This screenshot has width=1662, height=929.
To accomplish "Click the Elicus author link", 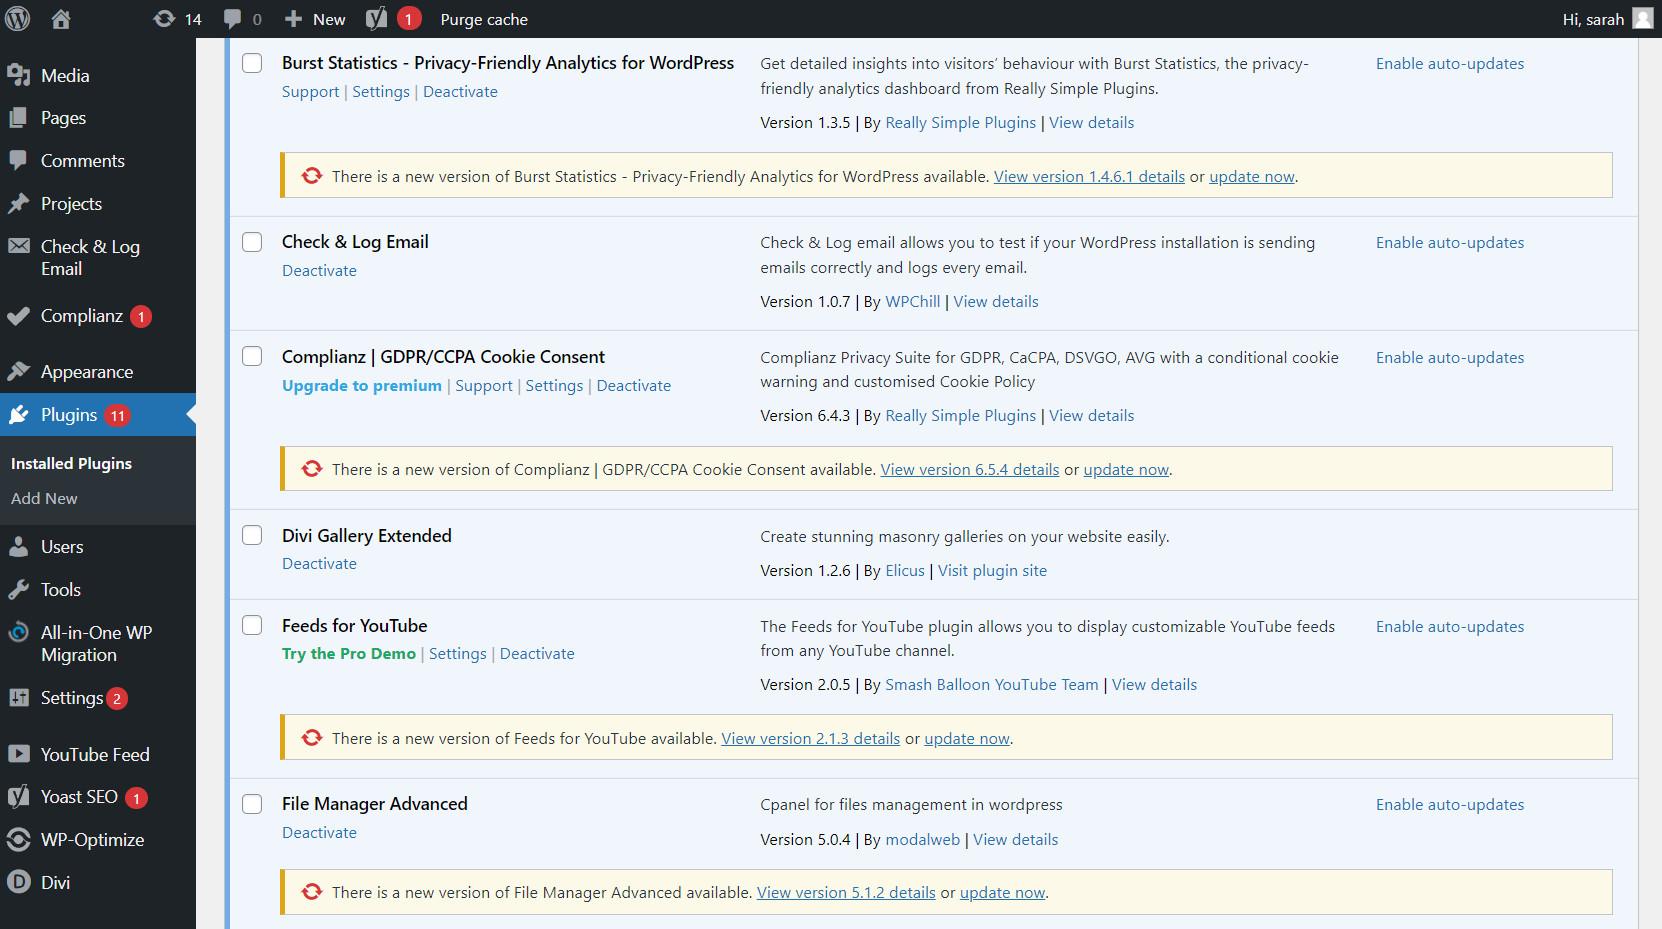I will [905, 570].
